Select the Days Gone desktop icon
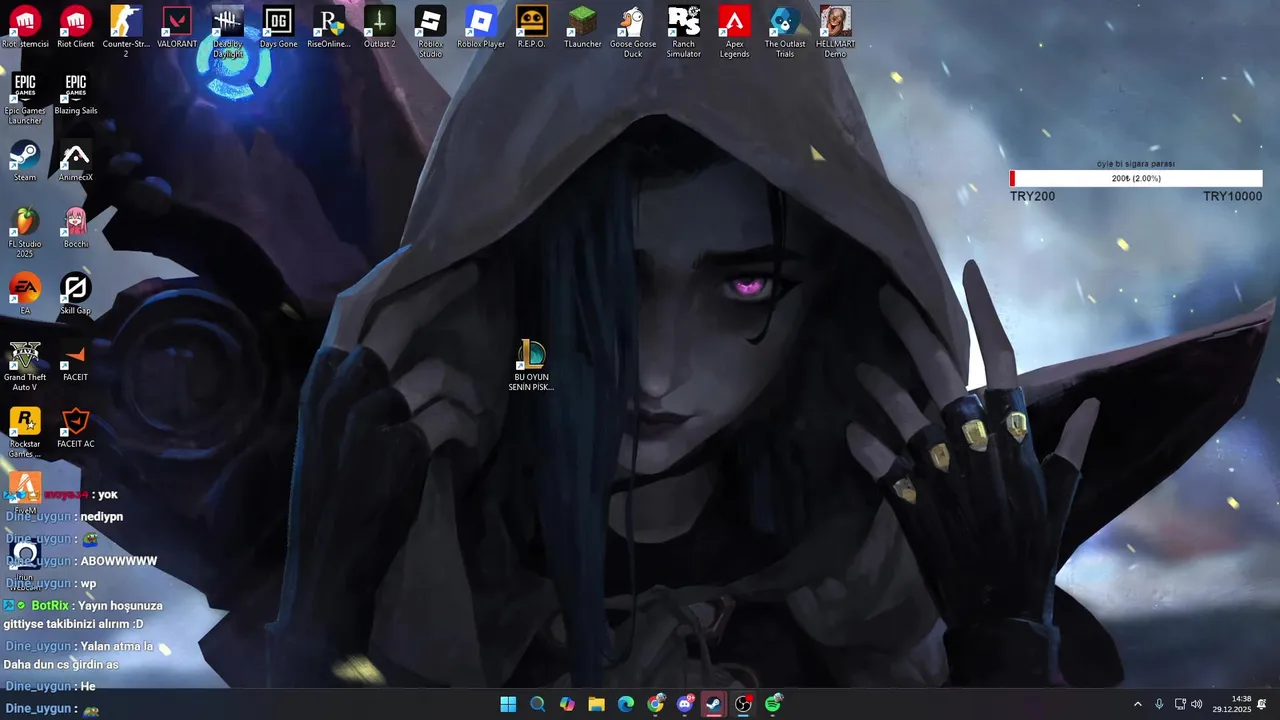This screenshot has height=720, width=1280. tap(278, 27)
